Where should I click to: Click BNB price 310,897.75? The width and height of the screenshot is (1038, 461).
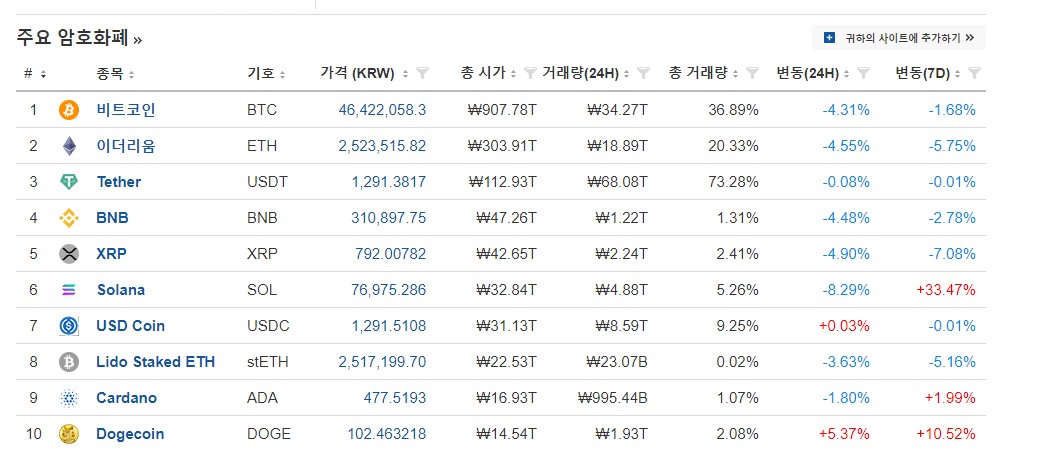coord(389,218)
